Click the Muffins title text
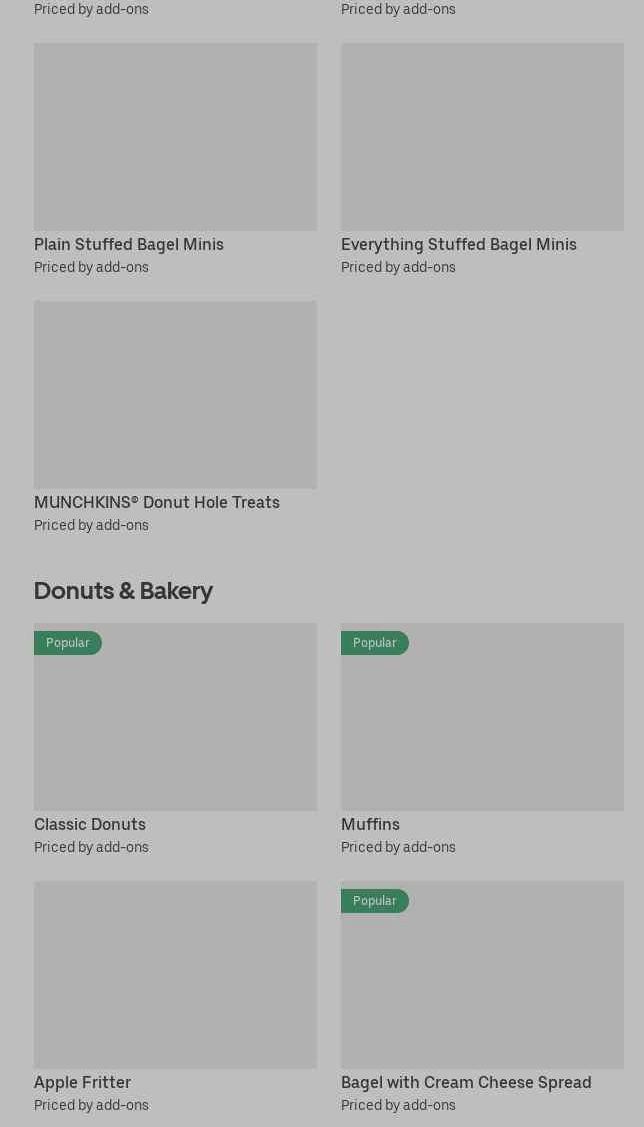Viewport: 644px width, 1127px height. click(x=370, y=824)
